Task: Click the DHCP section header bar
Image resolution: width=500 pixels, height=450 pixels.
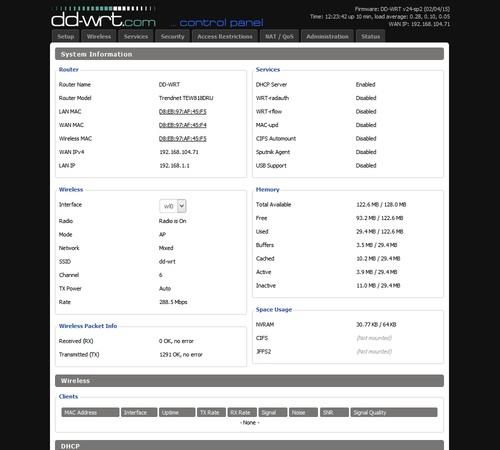Action: click(x=249, y=445)
